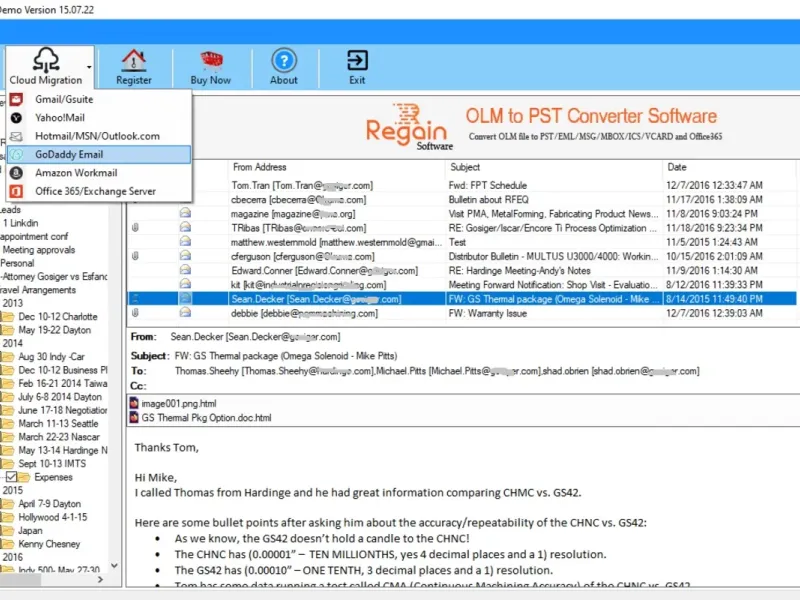Open the image001.png.html attachment

pos(179,404)
